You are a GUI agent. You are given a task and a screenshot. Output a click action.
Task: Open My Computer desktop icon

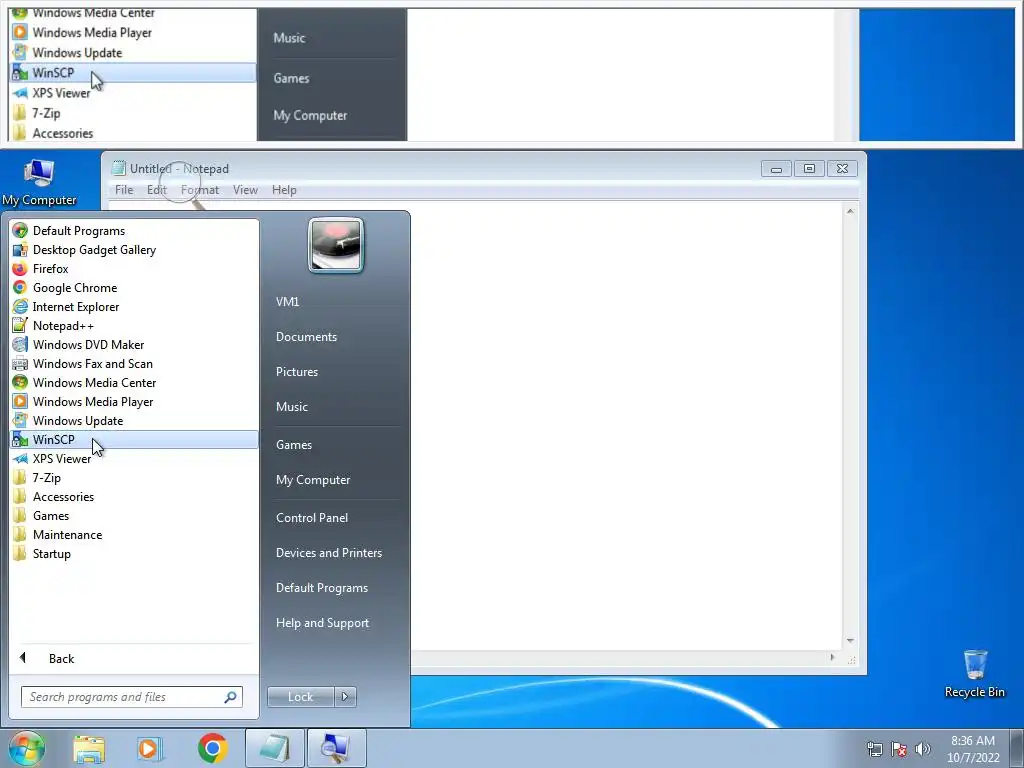click(x=39, y=182)
